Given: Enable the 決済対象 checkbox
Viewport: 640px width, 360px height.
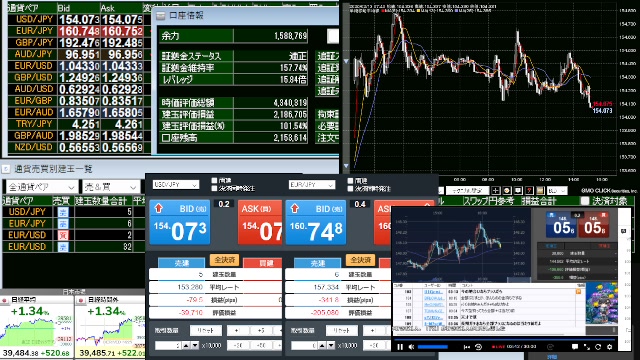Looking at the screenshot, I should pyautogui.click(x=585, y=201).
